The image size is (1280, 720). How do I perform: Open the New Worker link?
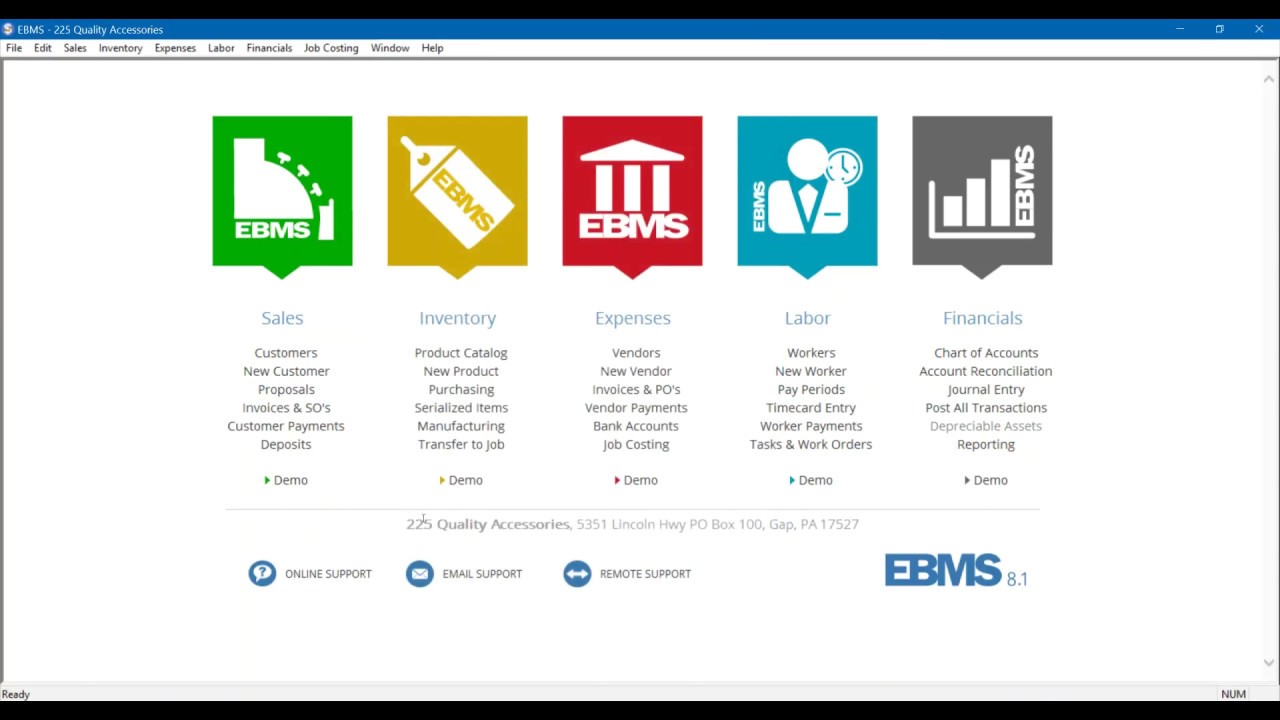pyautogui.click(x=811, y=371)
